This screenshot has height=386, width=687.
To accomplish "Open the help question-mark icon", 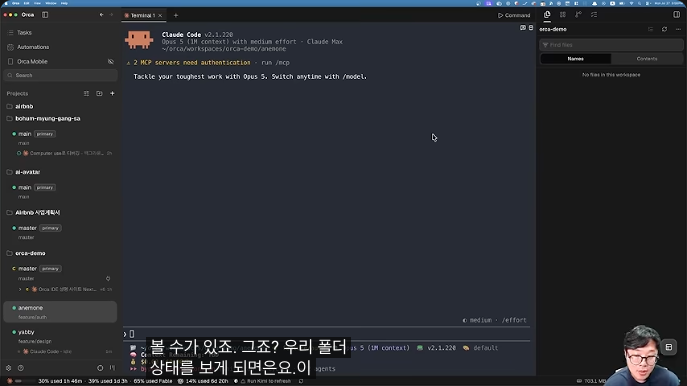I will [x=21, y=368].
